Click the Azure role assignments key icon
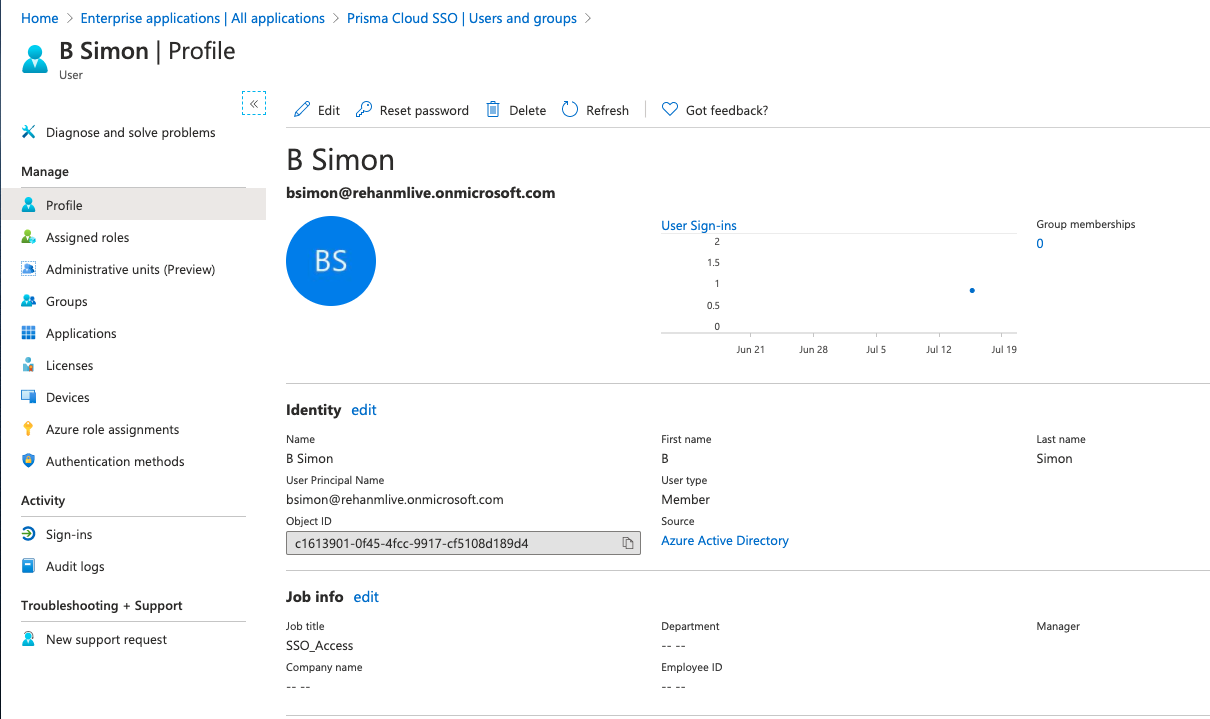This screenshot has width=1210, height=719. pos(28,429)
